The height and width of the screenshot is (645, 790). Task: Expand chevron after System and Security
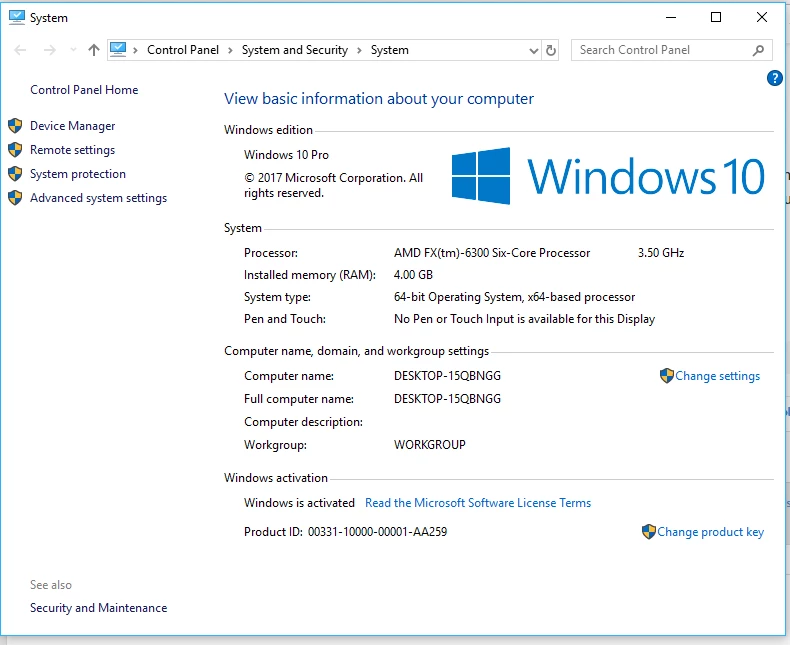pos(359,50)
